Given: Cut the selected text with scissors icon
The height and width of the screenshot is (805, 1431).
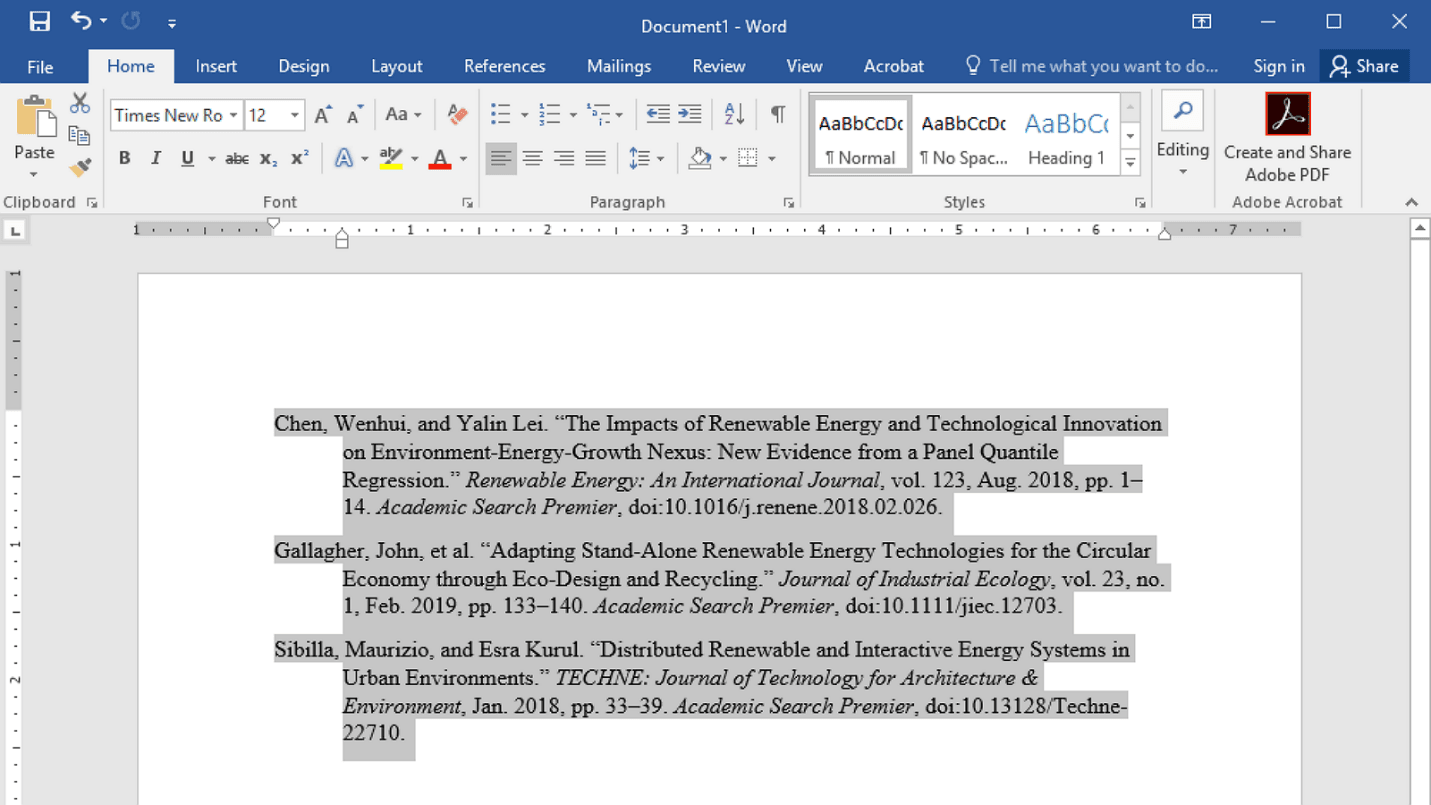Looking at the screenshot, I should pyautogui.click(x=80, y=103).
